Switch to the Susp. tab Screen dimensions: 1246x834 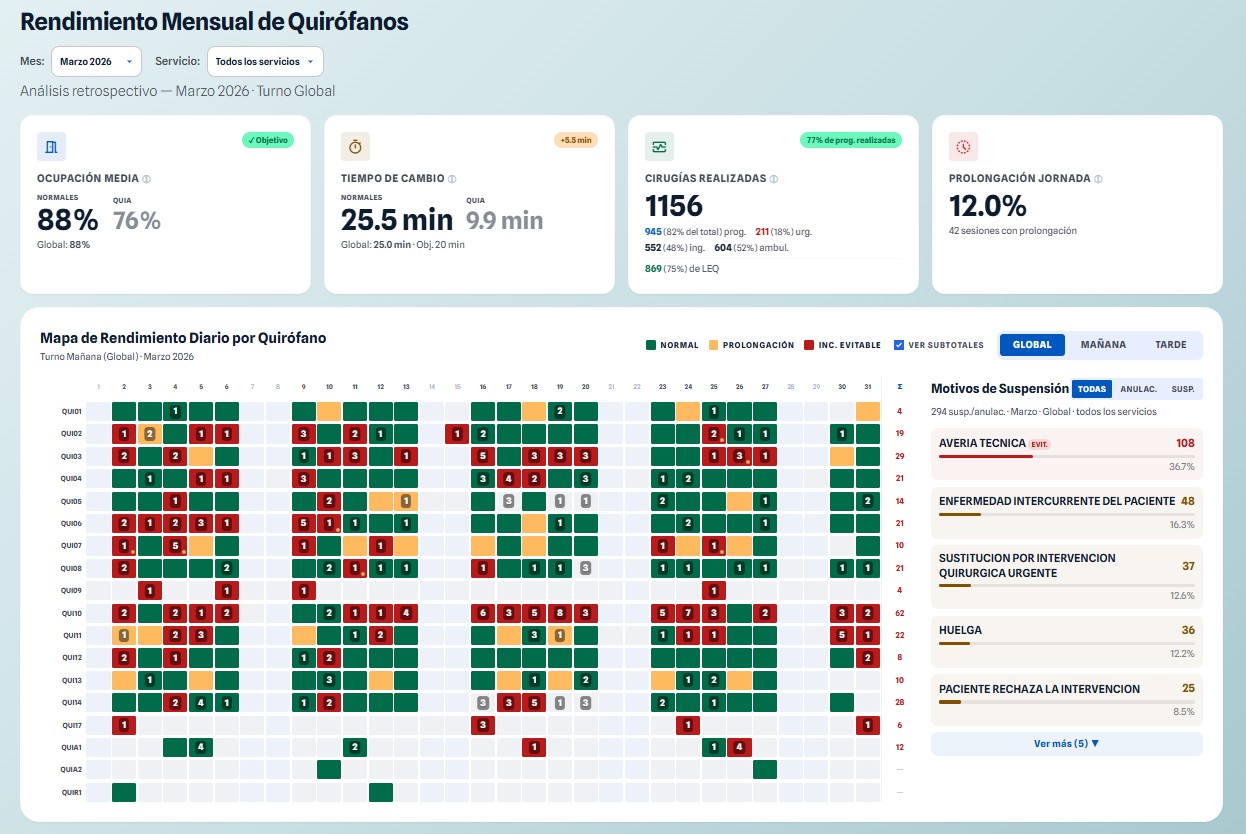click(1182, 389)
